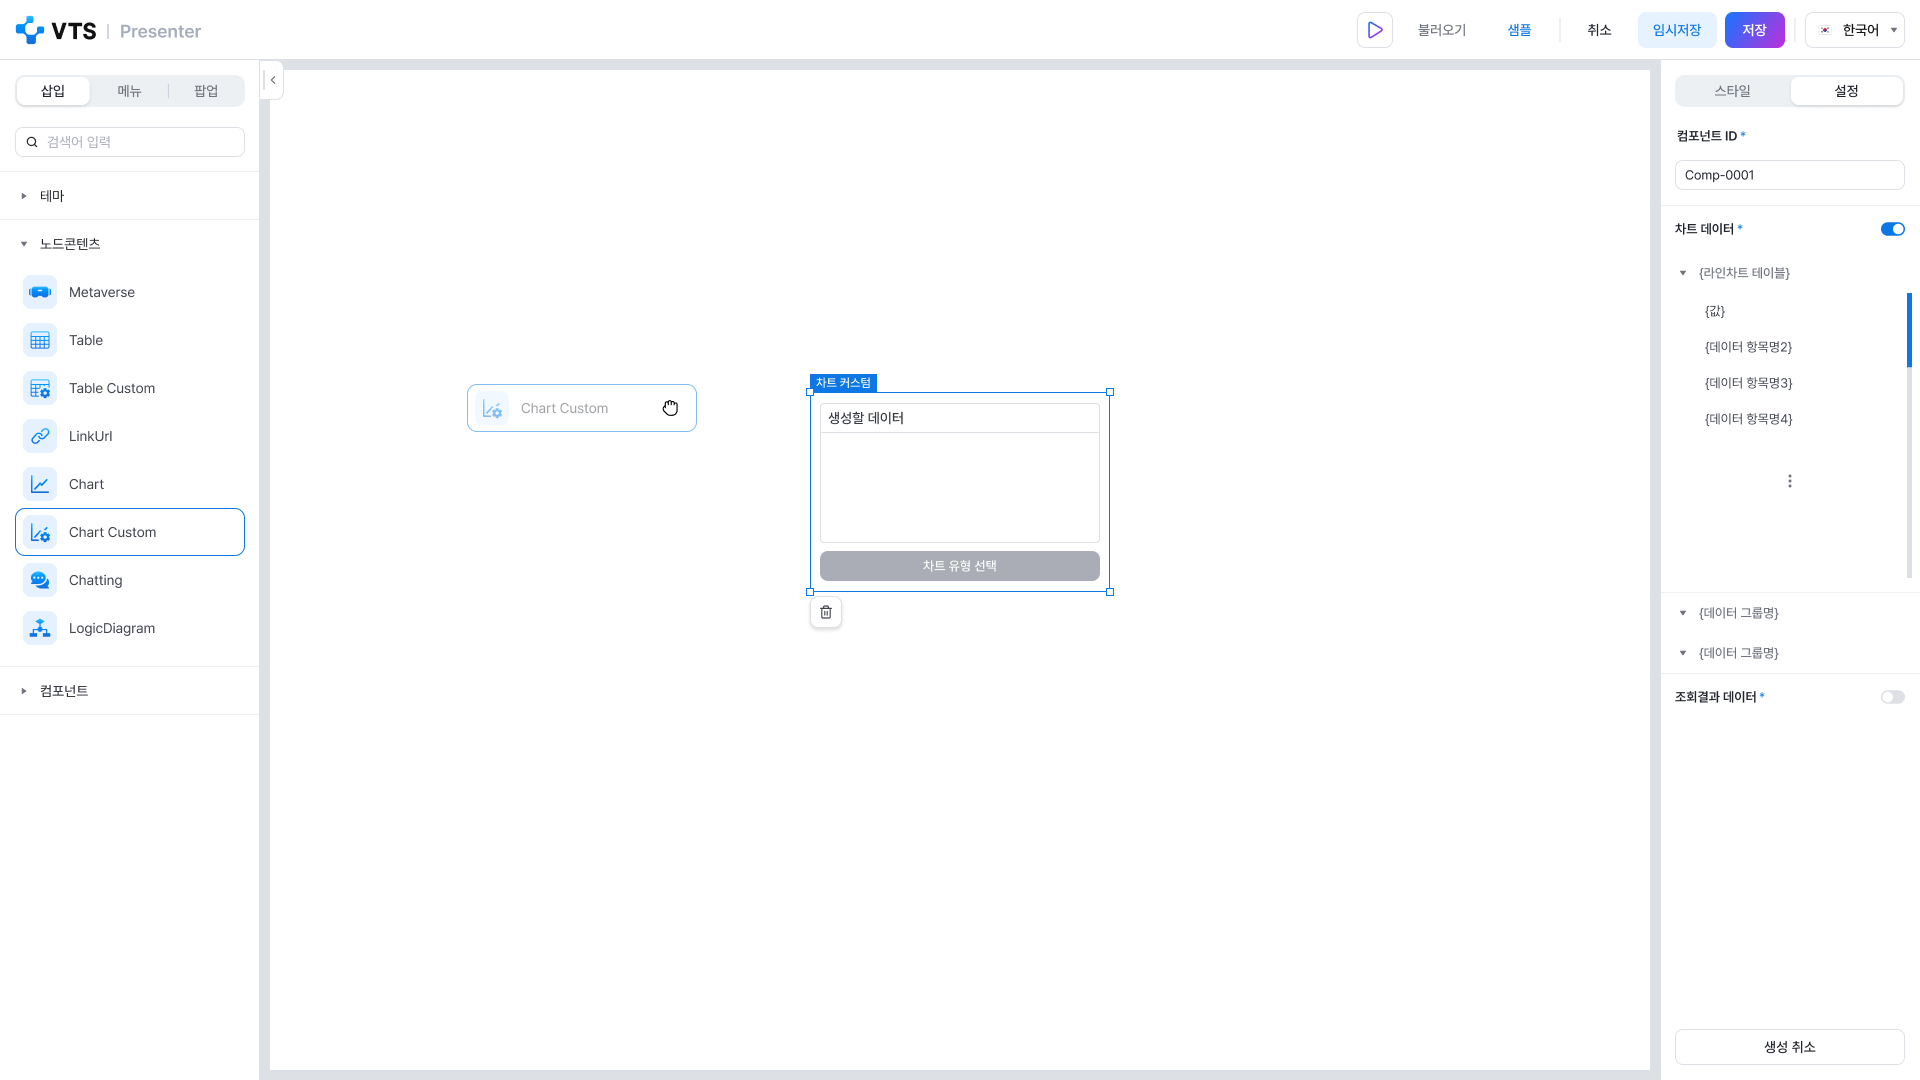This screenshot has height=1080, width=1920.
Task: Click the data panel vertical scrollbar
Action: pyautogui.click(x=1909, y=330)
